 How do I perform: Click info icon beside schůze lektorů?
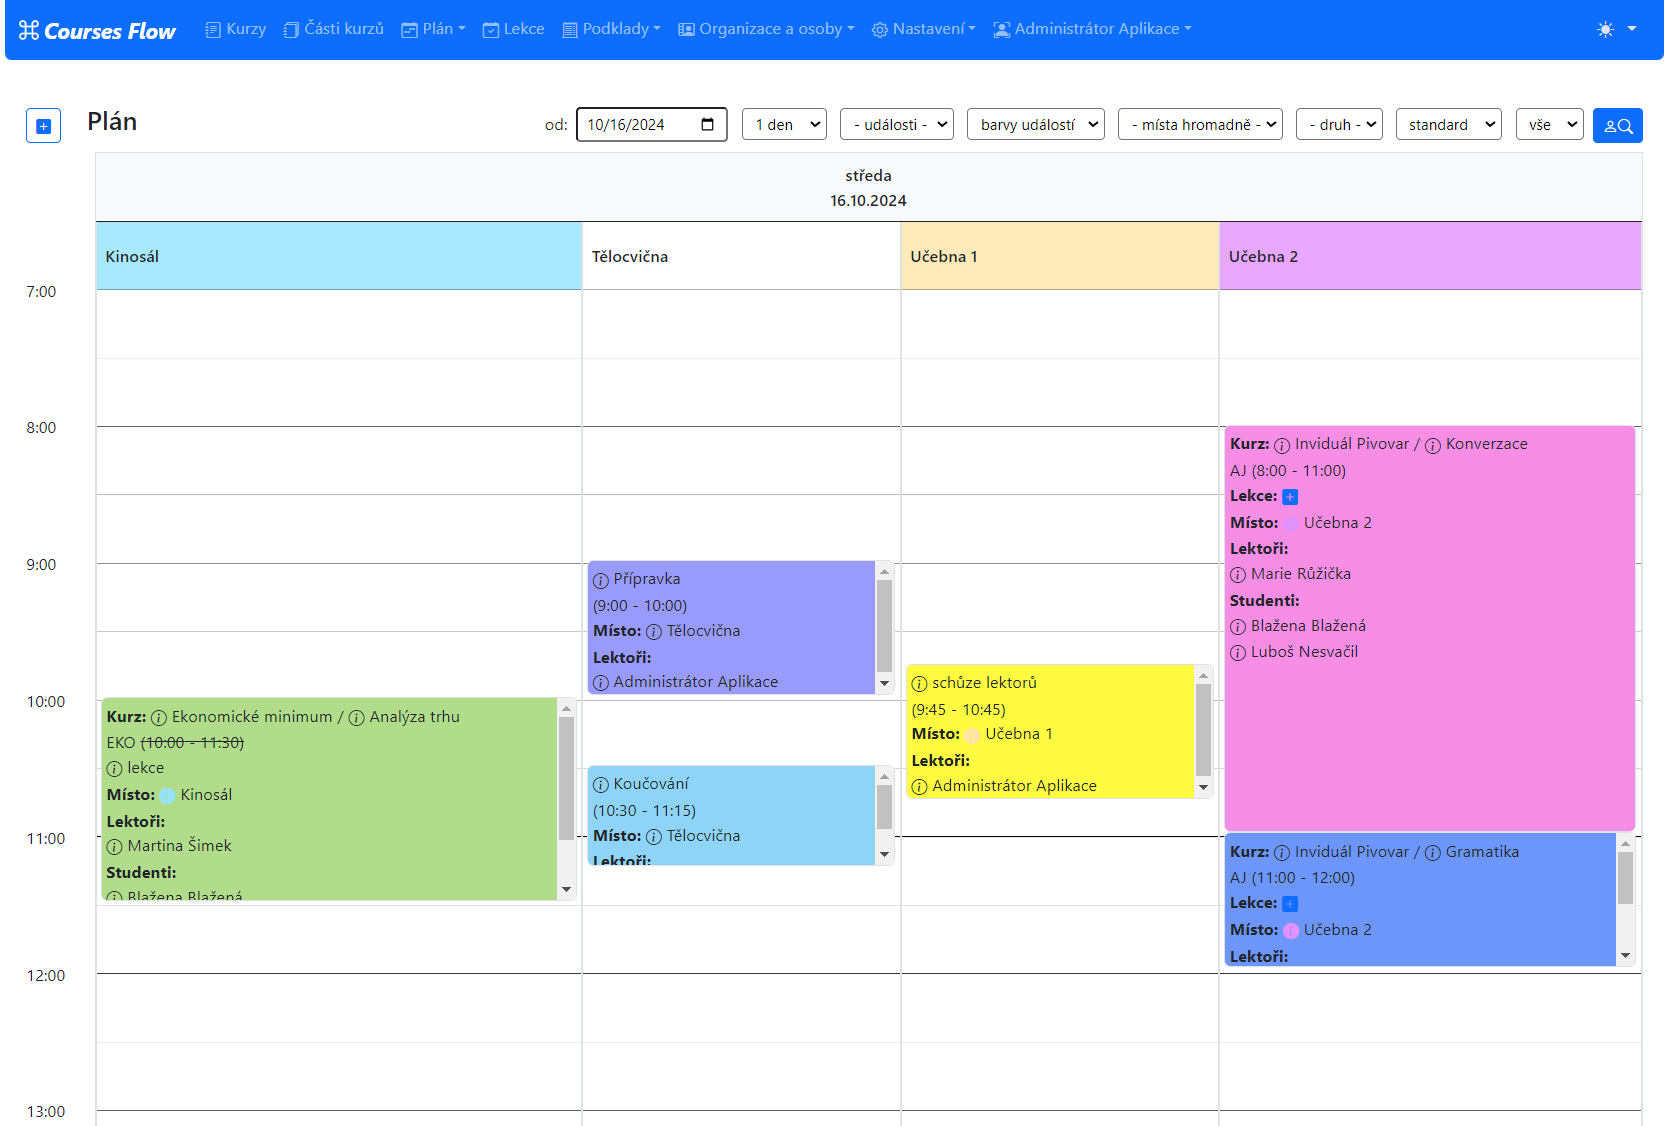pyautogui.click(x=919, y=684)
